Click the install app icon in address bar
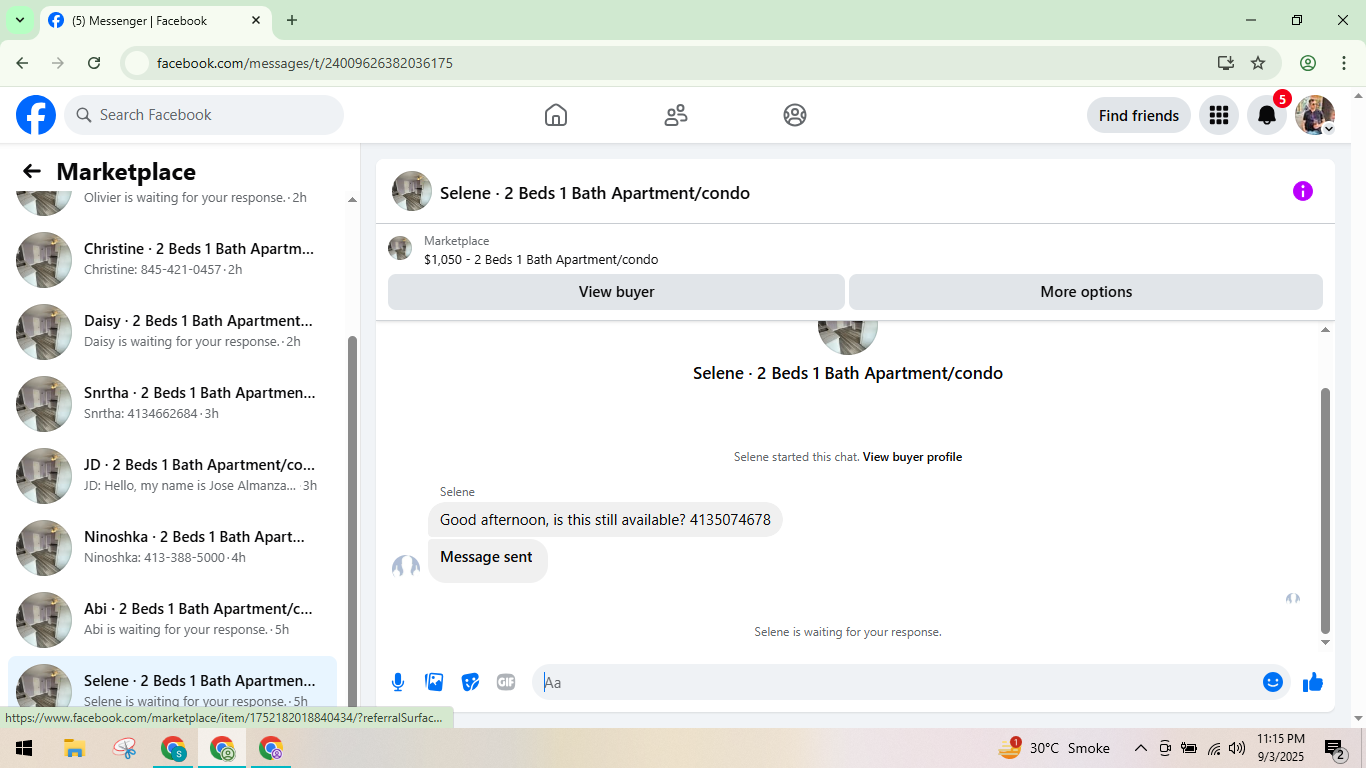1366x768 pixels. point(1226,63)
